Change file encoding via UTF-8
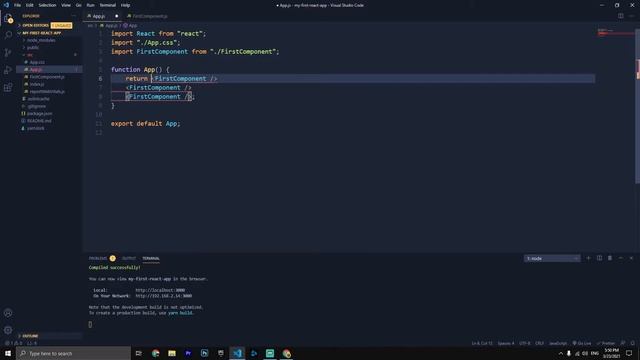Viewport: 640px width, 360px height. tap(525, 343)
